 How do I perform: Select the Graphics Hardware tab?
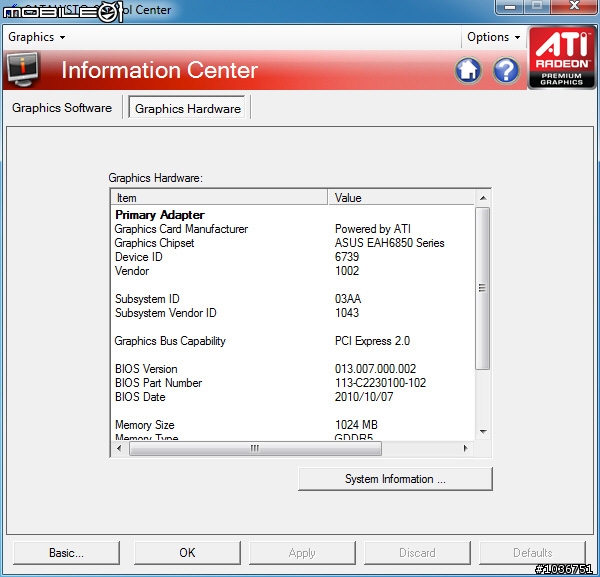click(188, 109)
